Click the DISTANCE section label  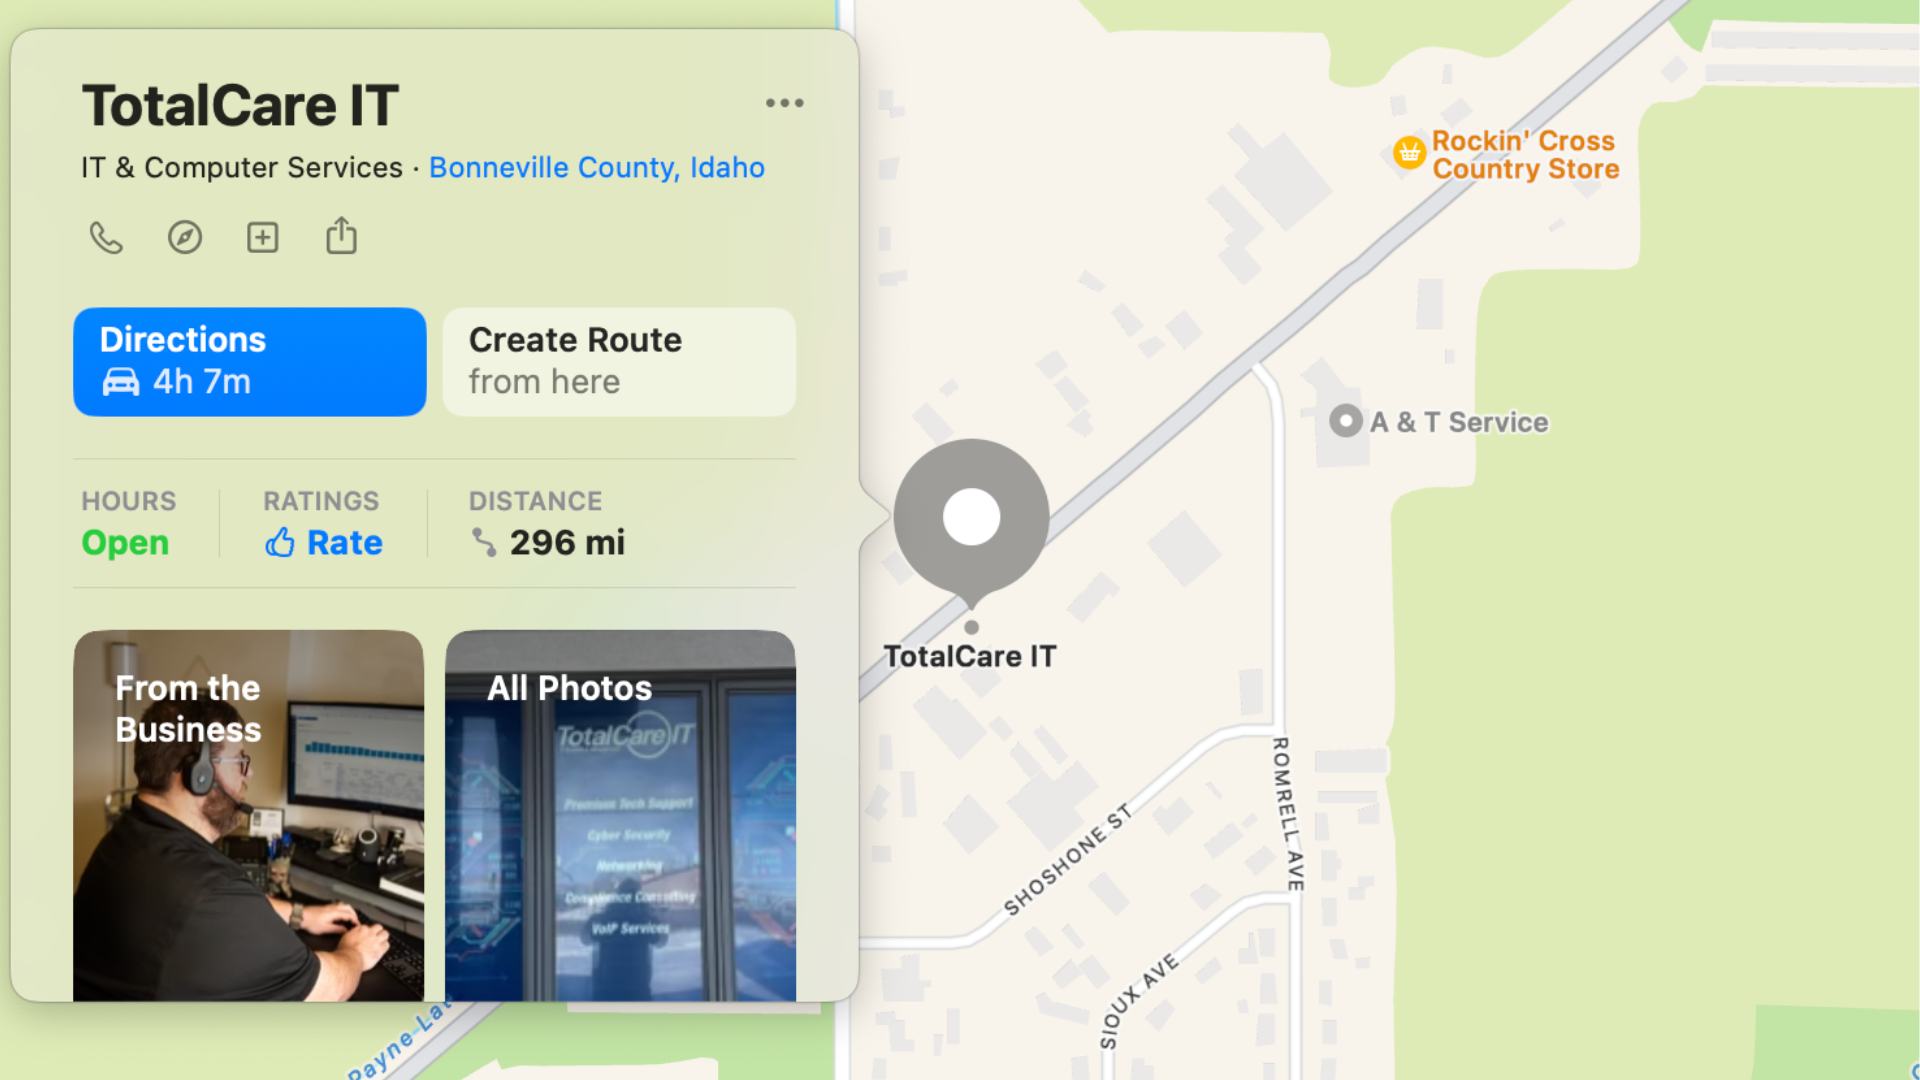[535, 500]
